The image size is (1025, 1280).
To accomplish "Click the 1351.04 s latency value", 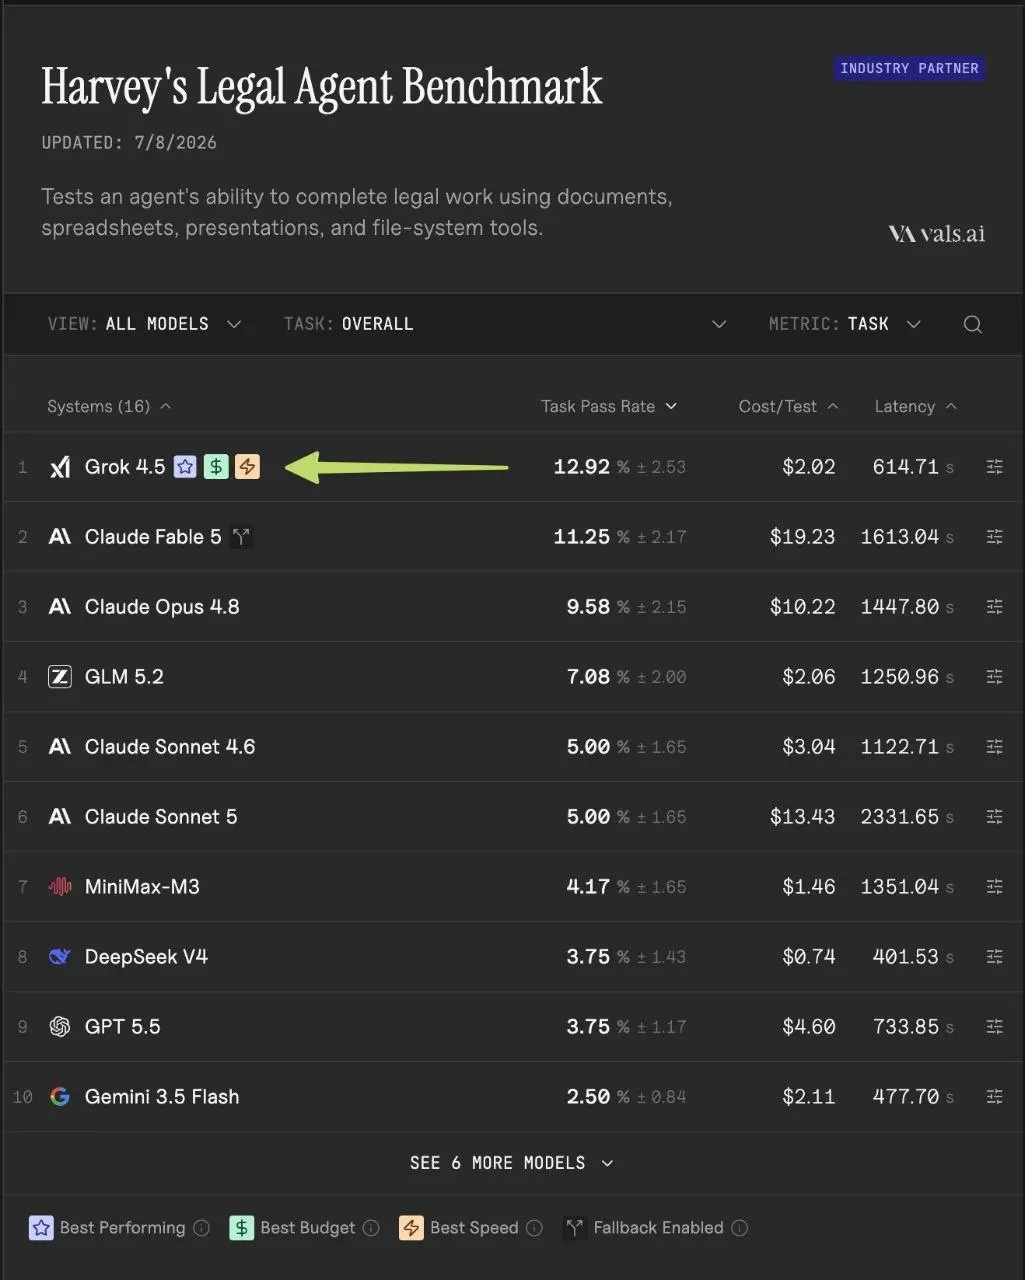I will tap(907, 887).
